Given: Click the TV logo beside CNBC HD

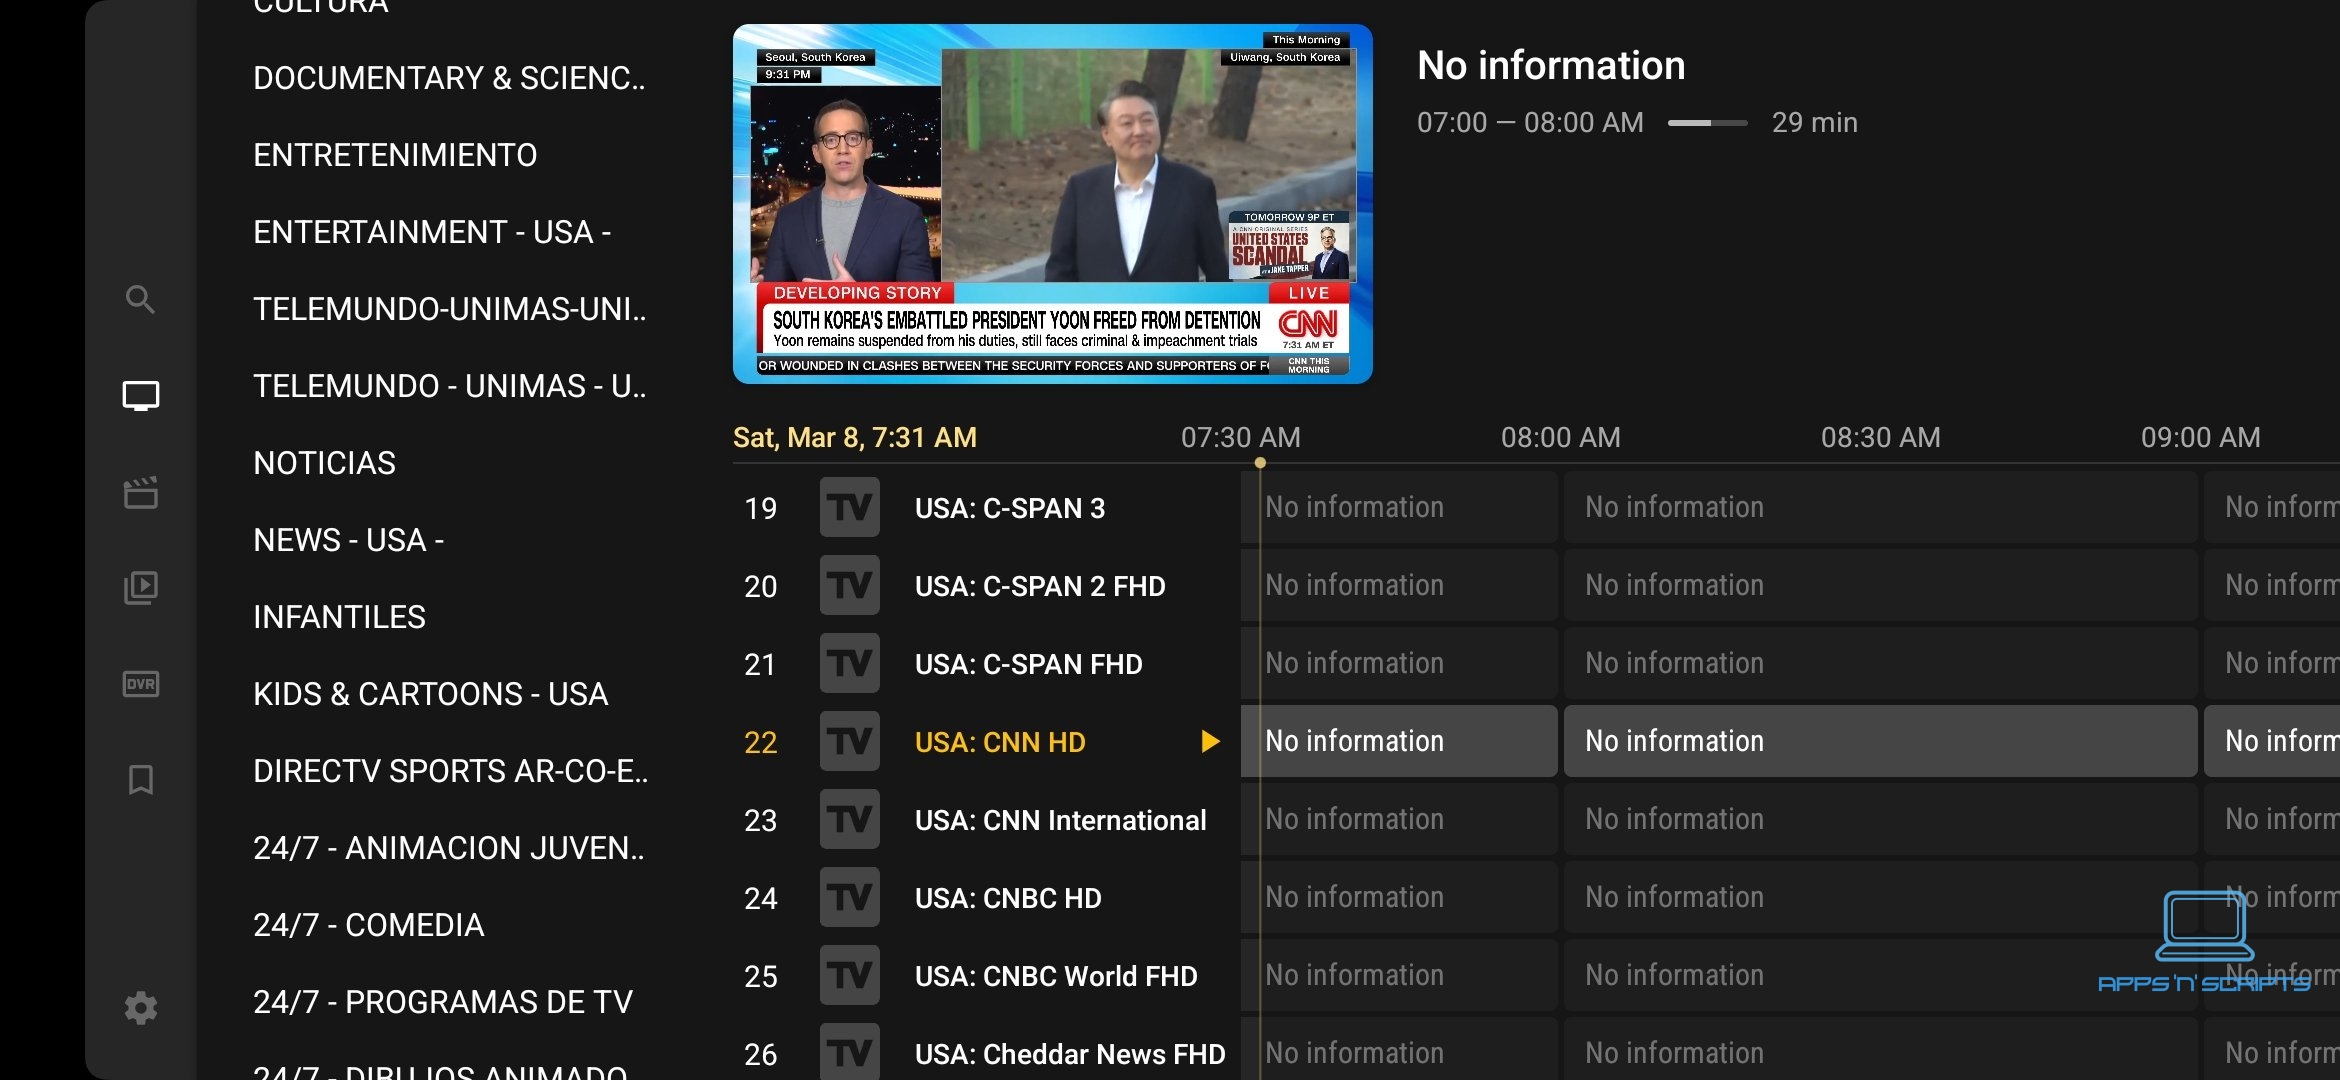Looking at the screenshot, I should (849, 898).
